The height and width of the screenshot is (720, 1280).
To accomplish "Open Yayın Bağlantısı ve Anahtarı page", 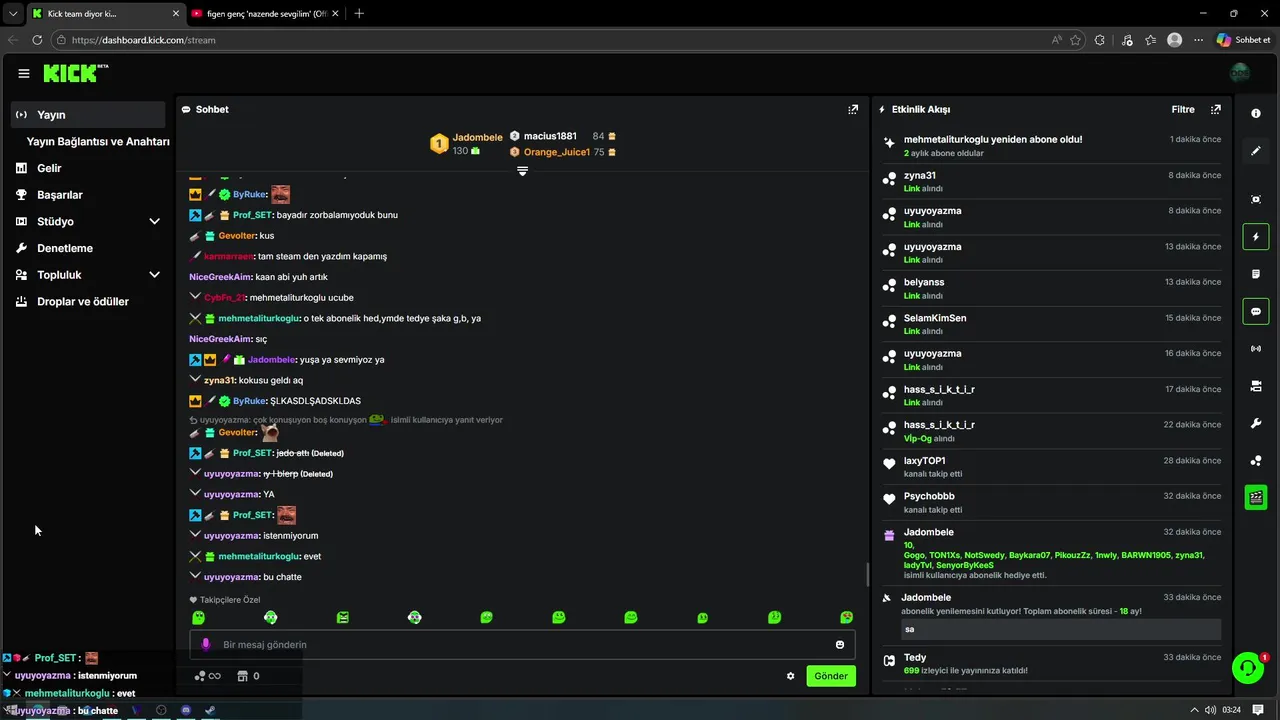I will (x=98, y=142).
